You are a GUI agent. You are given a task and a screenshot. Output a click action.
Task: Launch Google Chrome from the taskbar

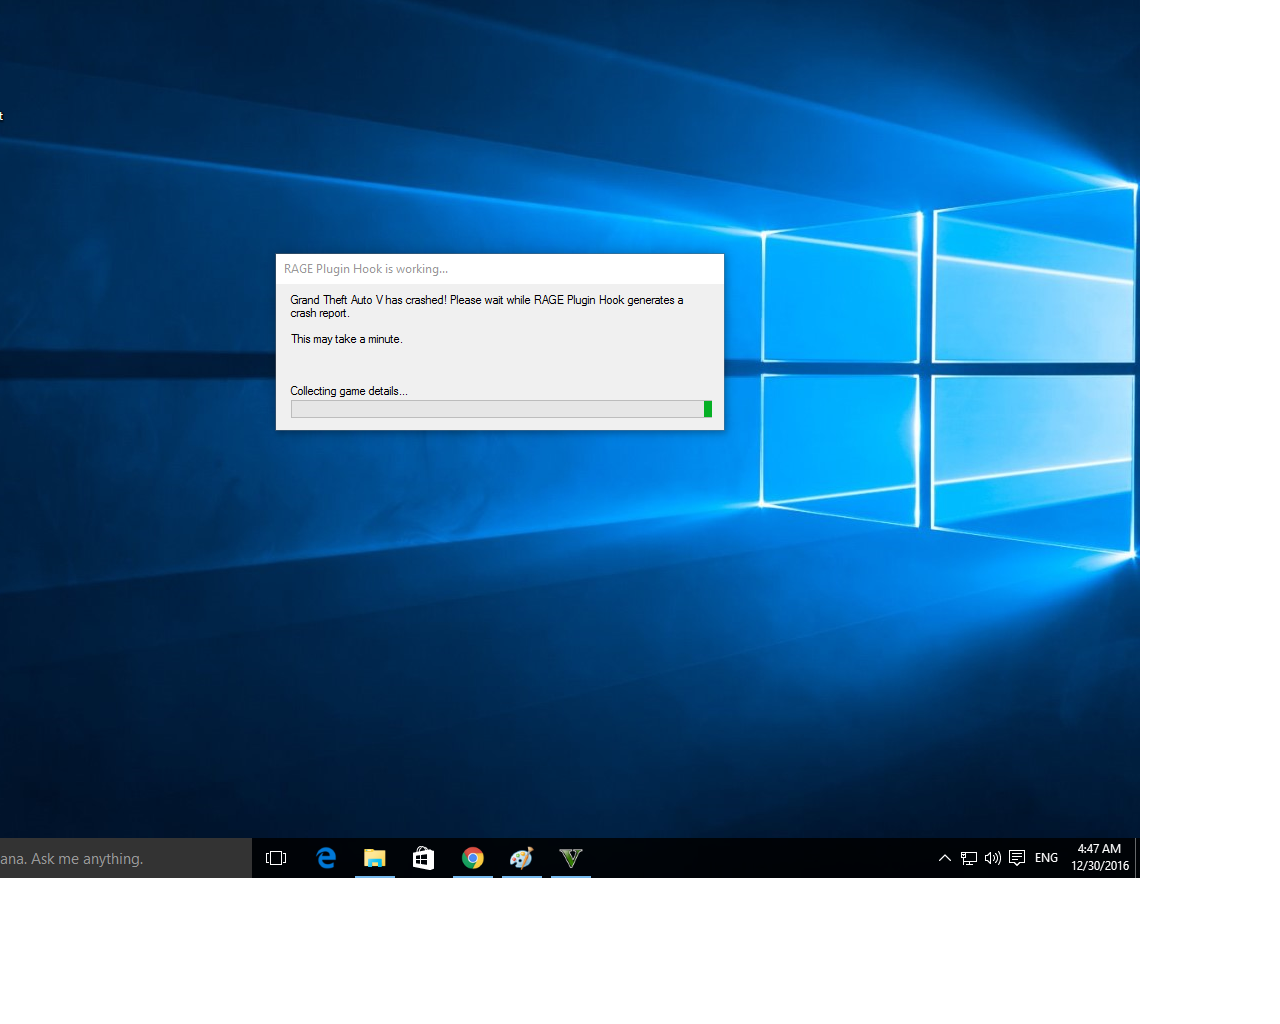pos(472,858)
